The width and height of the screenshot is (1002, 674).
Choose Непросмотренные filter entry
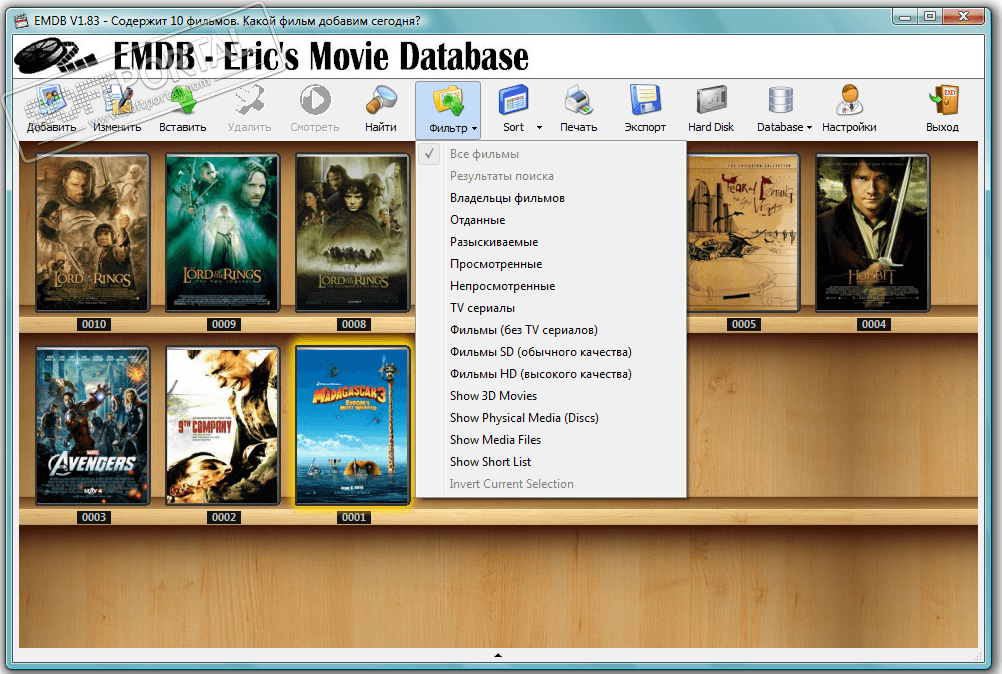[x=551, y=286]
